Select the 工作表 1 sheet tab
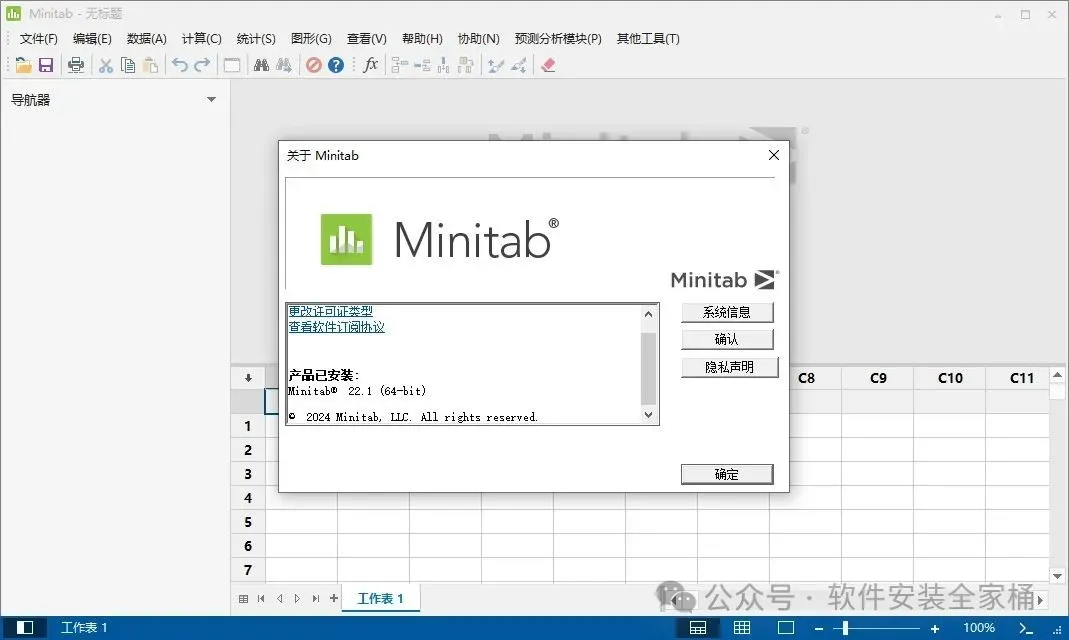The height and width of the screenshot is (640, 1069). (x=380, y=598)
